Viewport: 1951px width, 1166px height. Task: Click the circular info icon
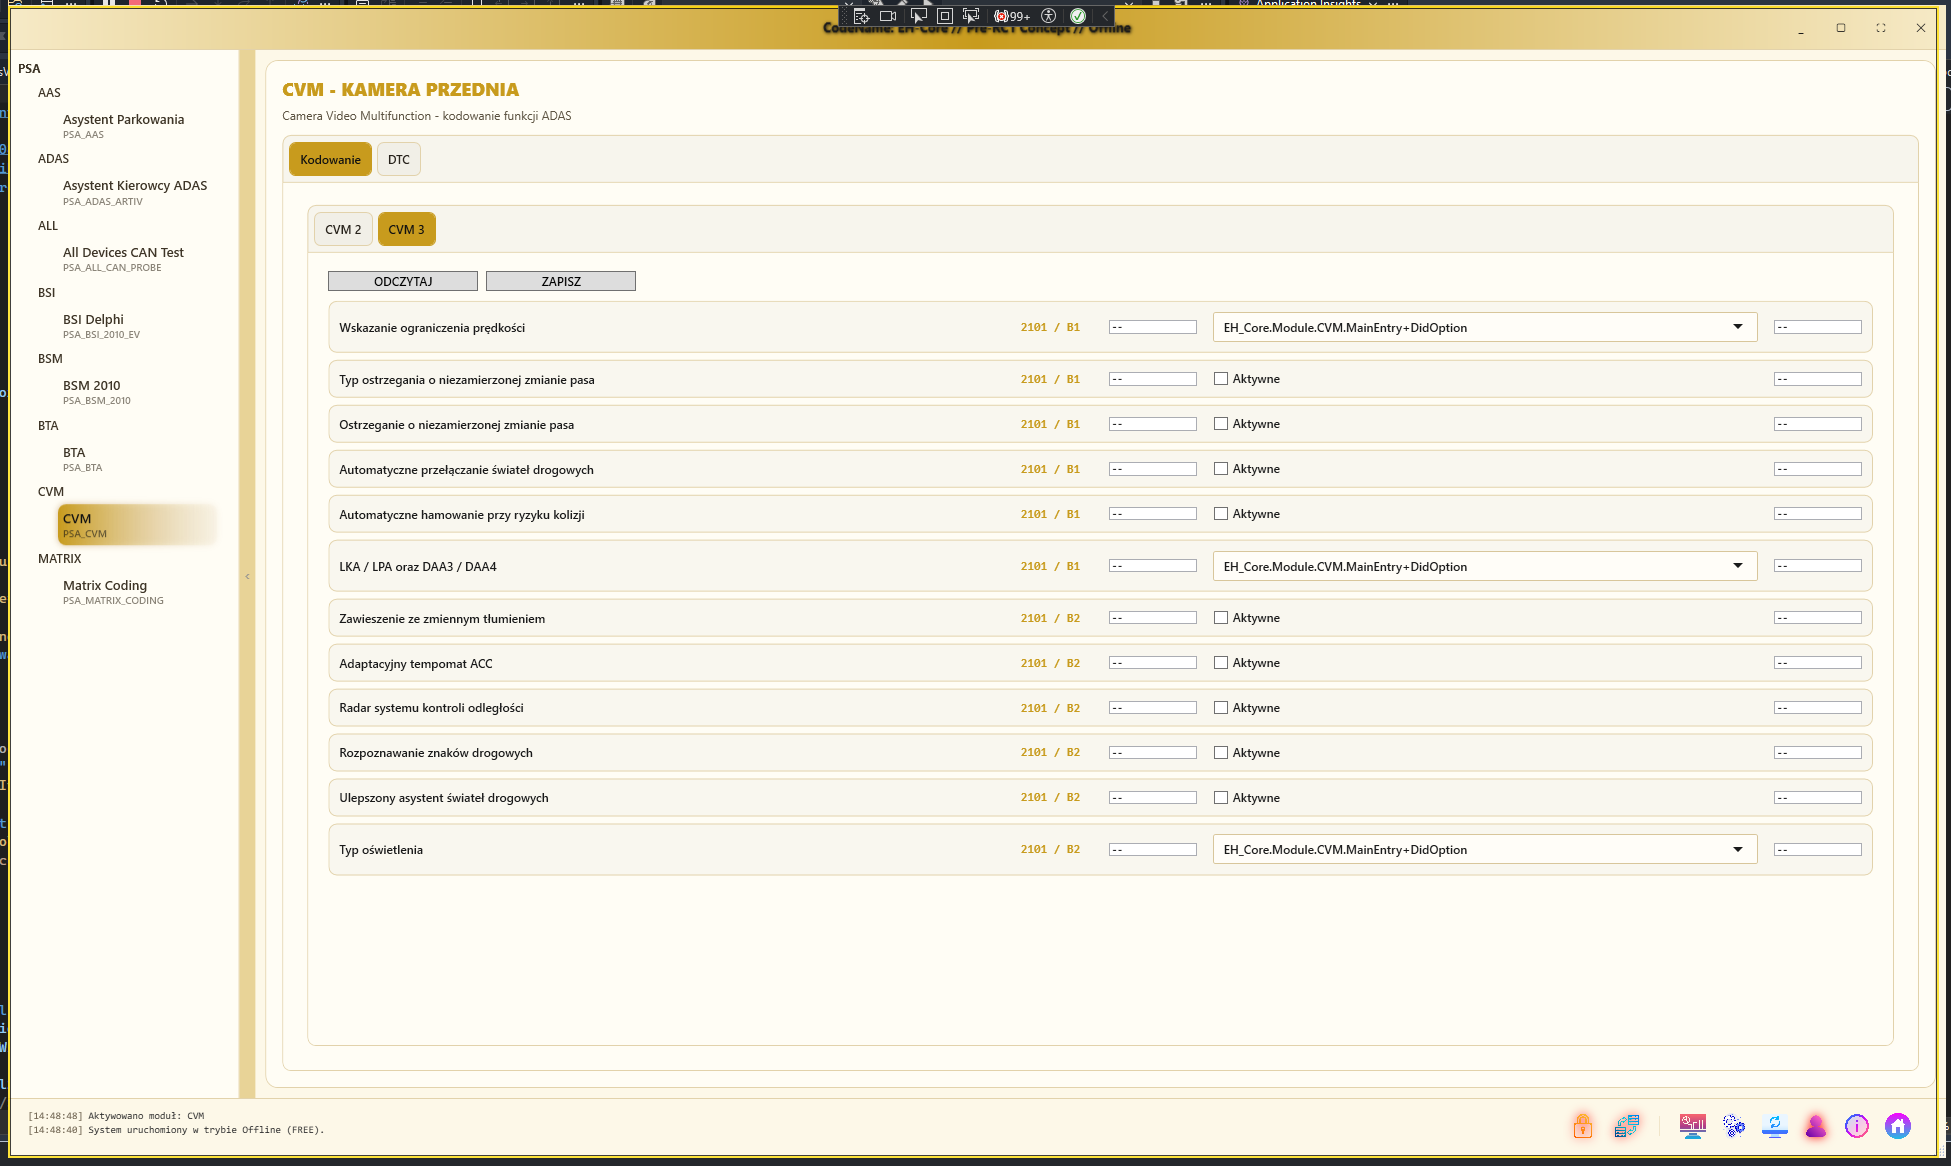[1857, 1126]
